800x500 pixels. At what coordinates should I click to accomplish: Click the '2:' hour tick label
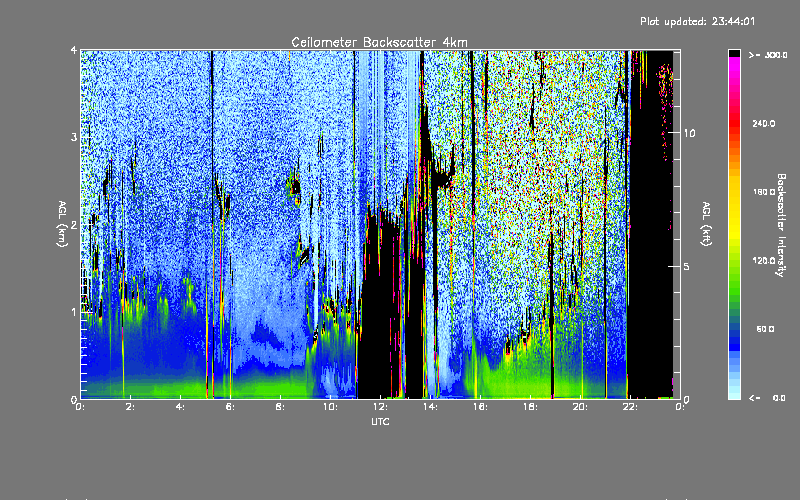131,407
